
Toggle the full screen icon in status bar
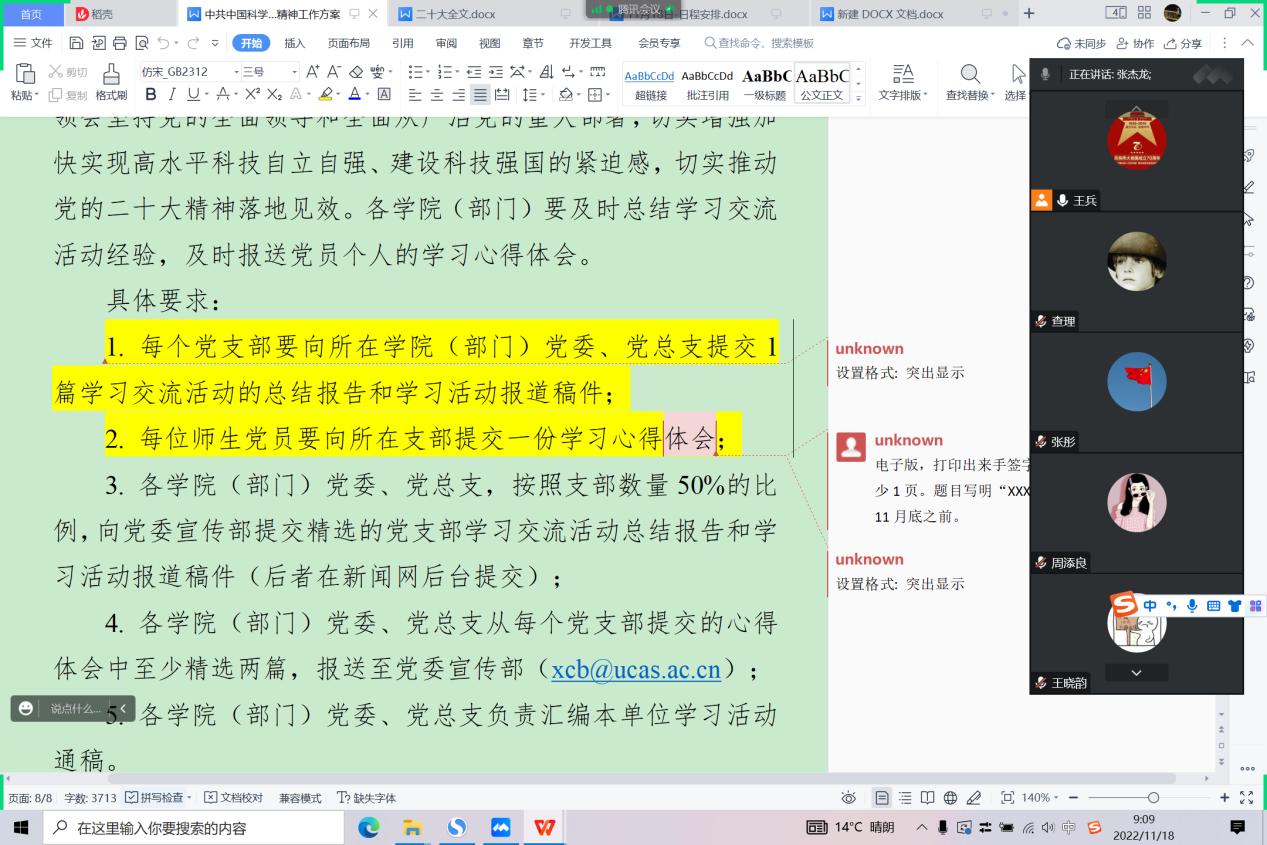click(x=1246, y=798)
